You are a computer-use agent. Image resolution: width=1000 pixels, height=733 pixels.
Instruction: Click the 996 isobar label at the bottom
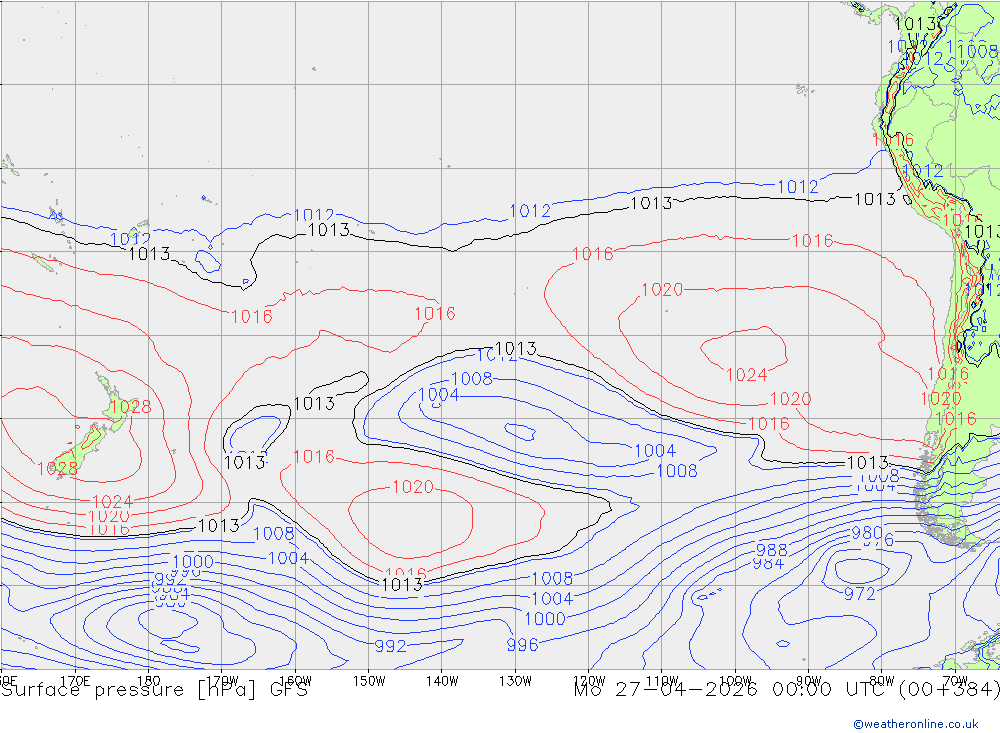(522, 645)
